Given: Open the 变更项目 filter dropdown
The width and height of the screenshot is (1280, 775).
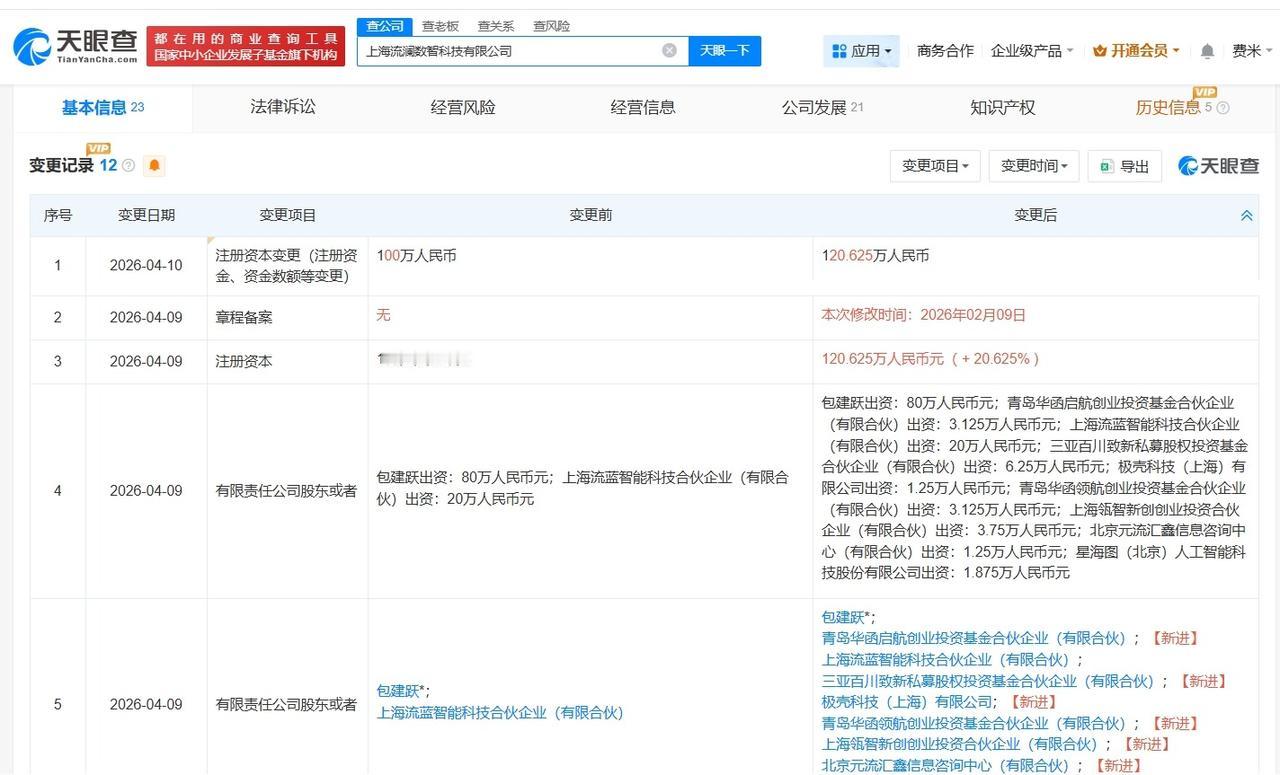Looking at the screenshot, I should tap(934, 166).
